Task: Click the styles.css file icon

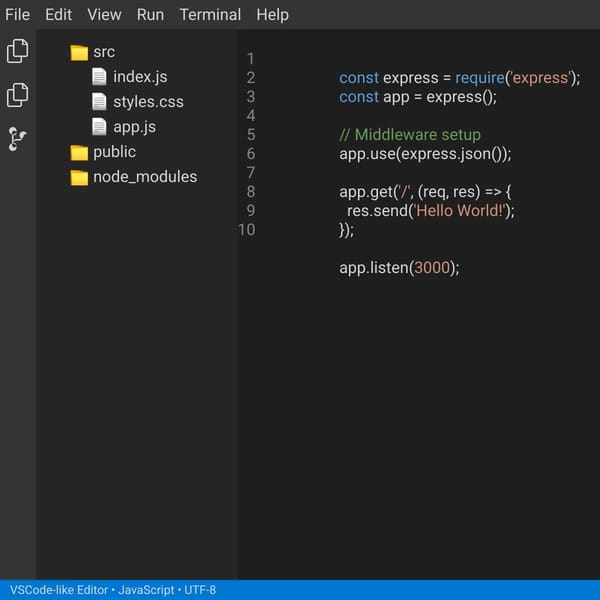Action: coord(99,102)
